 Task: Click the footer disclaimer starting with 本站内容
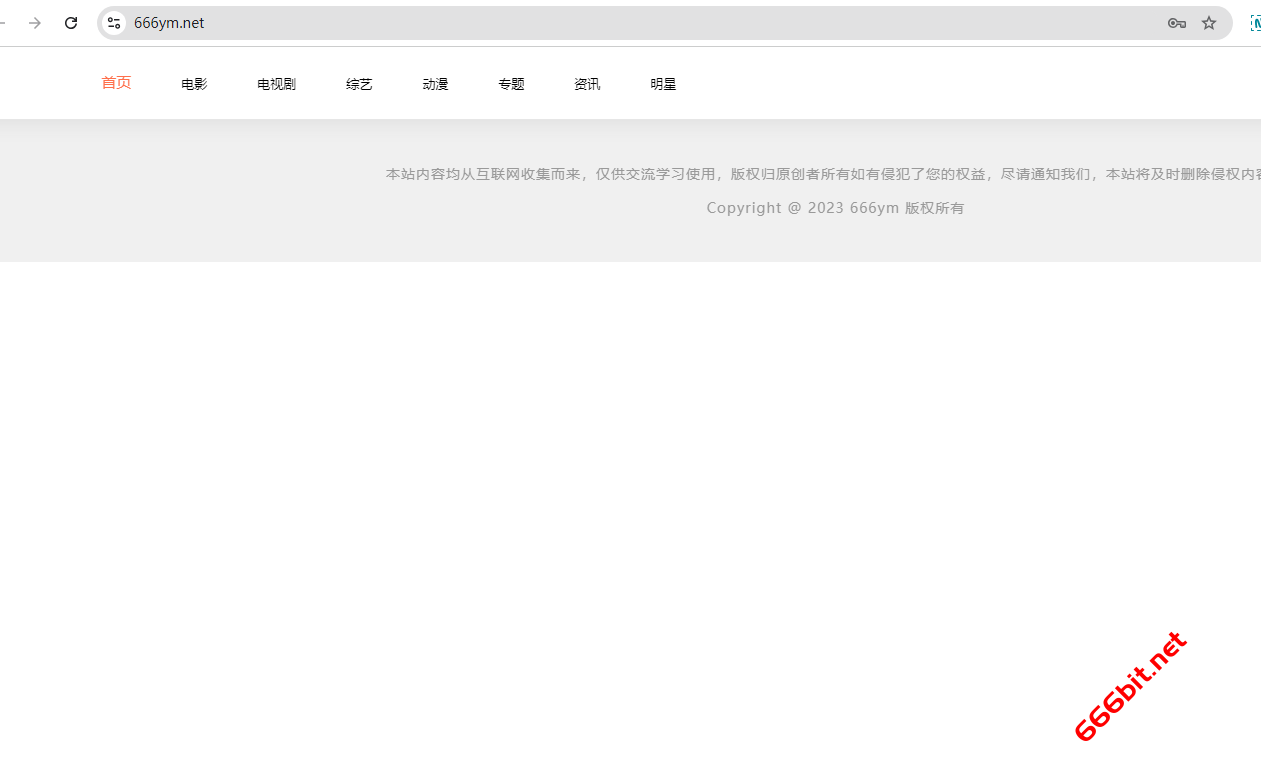[x=820, y=174]
